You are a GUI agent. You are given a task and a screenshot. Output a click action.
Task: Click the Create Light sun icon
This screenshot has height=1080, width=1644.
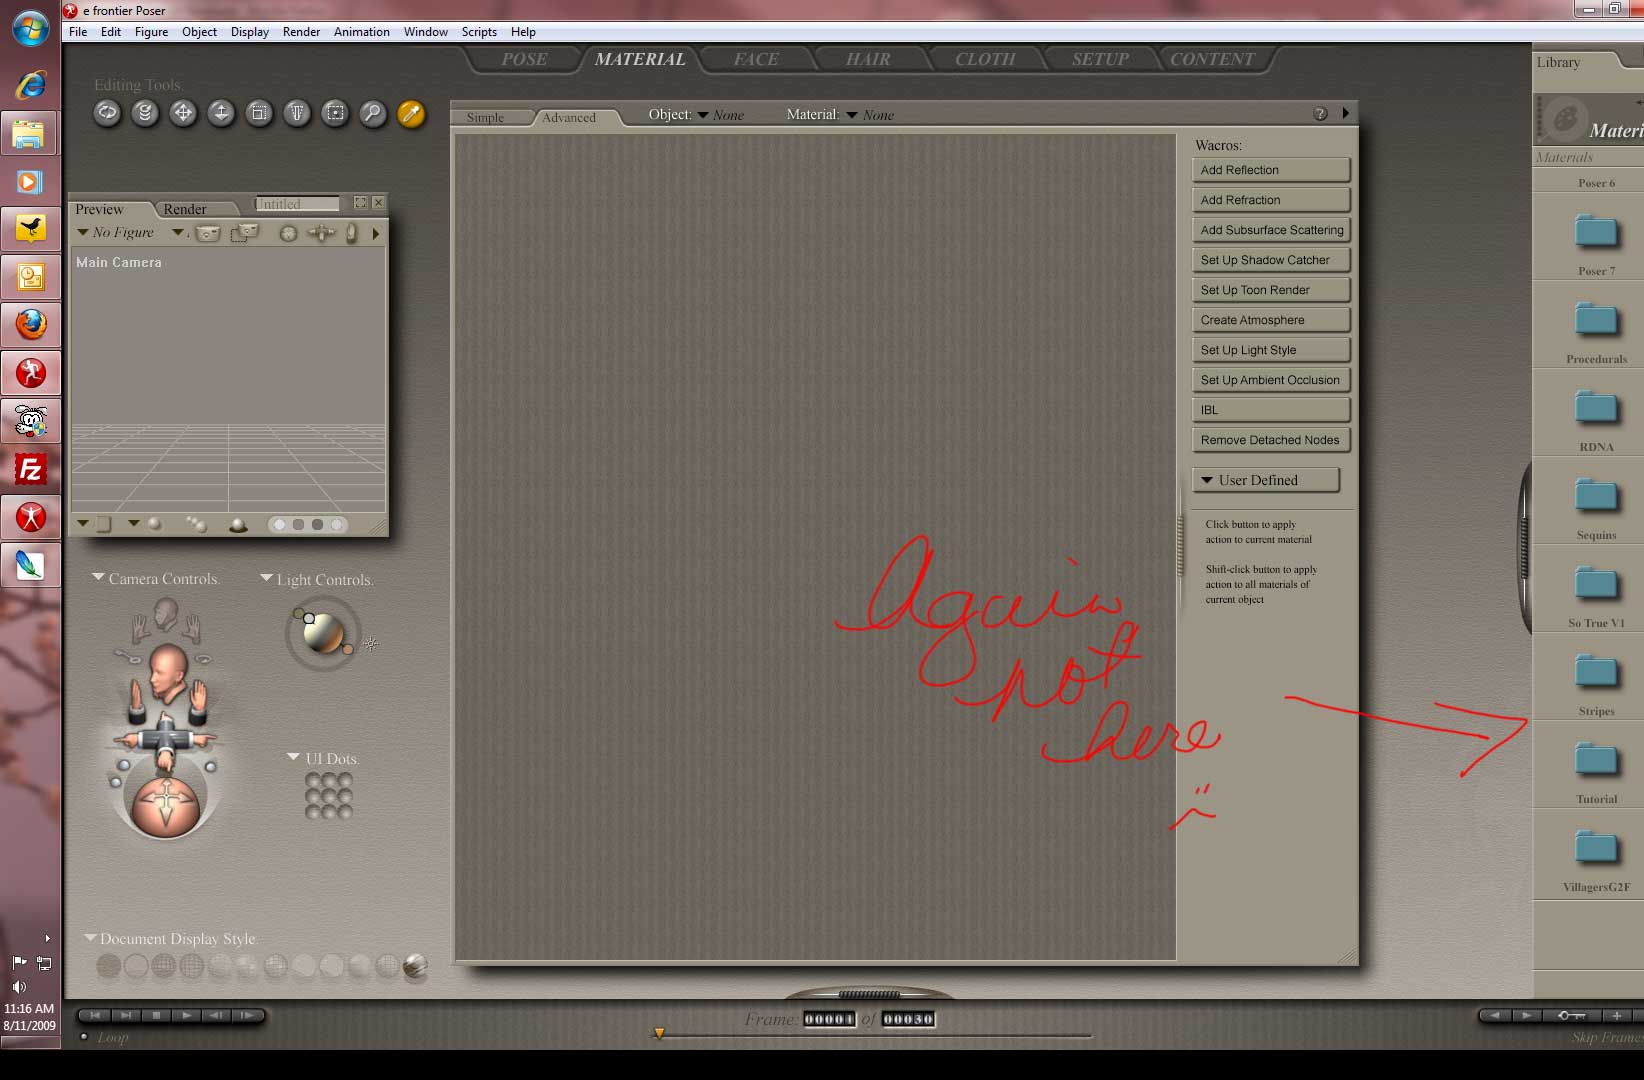370,644
